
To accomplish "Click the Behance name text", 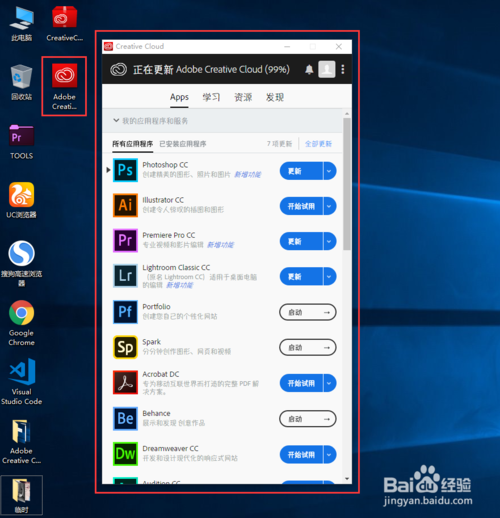I will [156, 413].
